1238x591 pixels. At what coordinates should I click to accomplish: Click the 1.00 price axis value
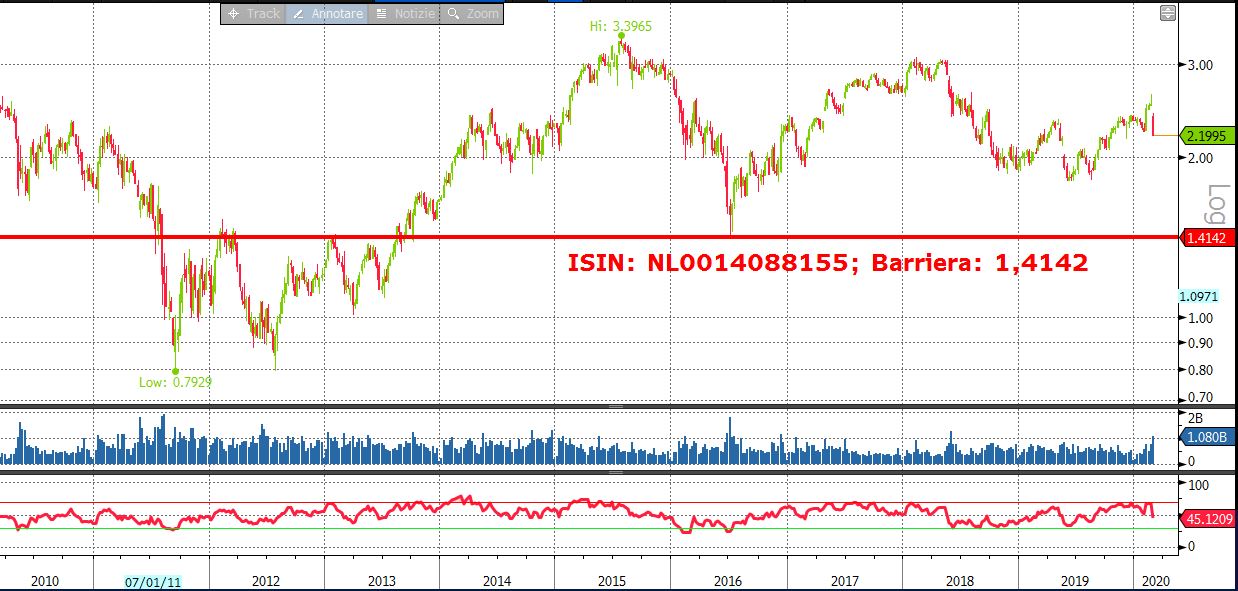coord(1201,319)
